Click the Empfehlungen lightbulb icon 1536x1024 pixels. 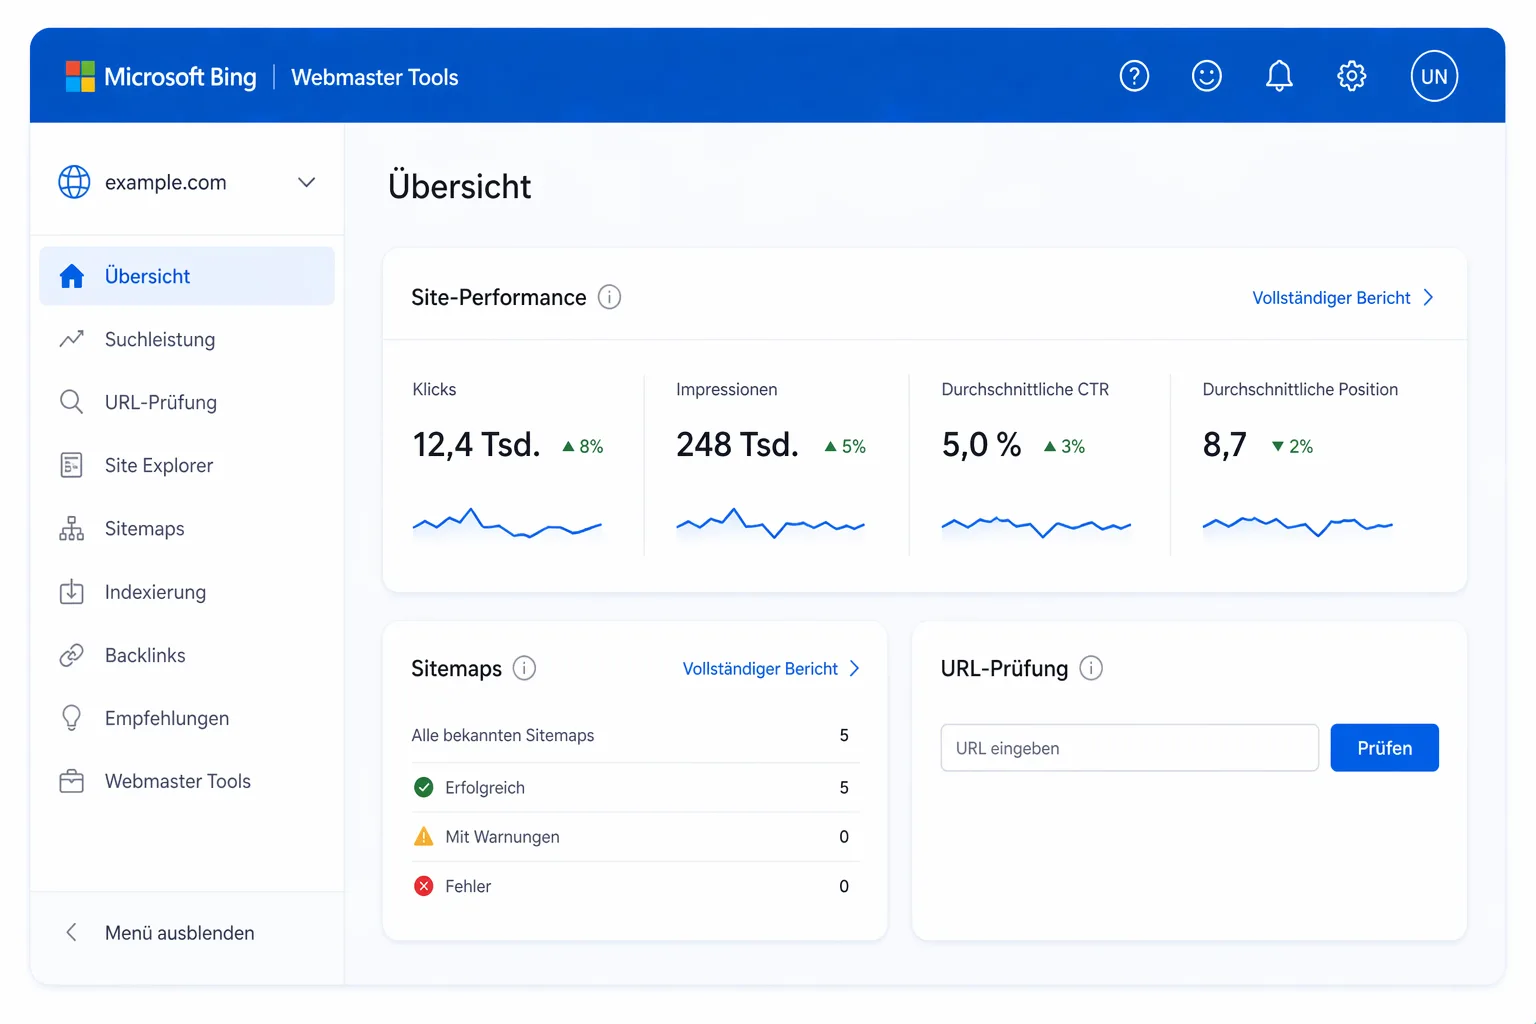pyautogui.click(x=72, y=718)
